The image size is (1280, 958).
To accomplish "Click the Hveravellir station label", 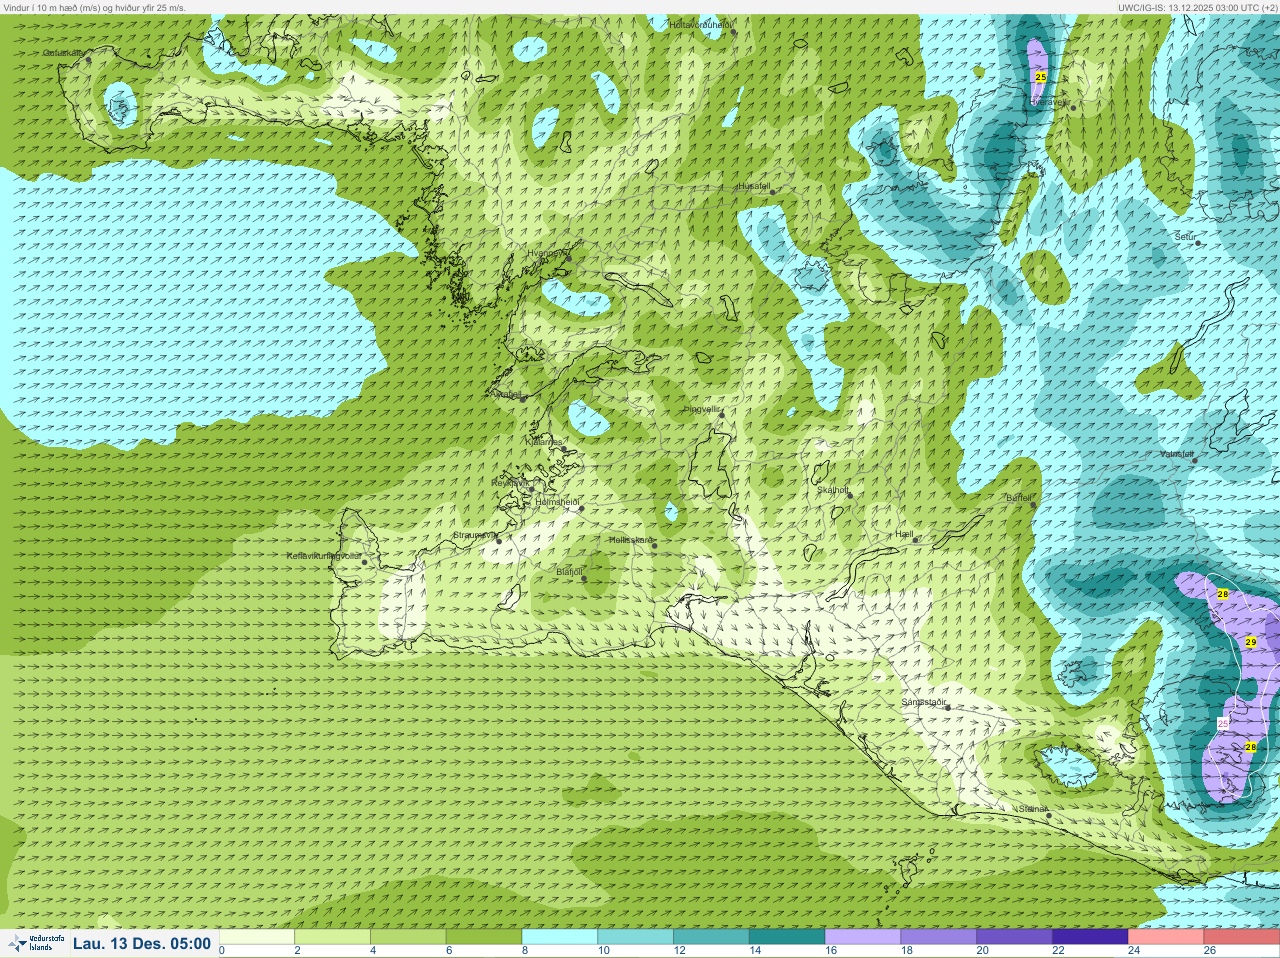I will coord(1049,101).
